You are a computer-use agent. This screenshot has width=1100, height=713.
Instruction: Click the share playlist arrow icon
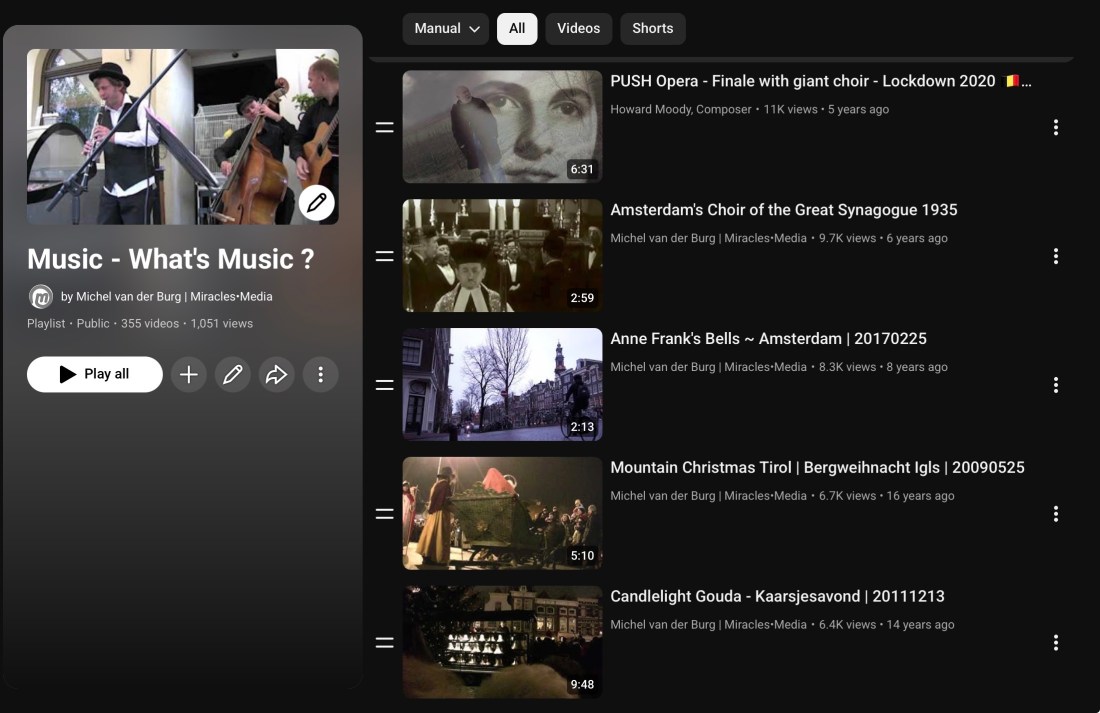click(x=276, y=374)
